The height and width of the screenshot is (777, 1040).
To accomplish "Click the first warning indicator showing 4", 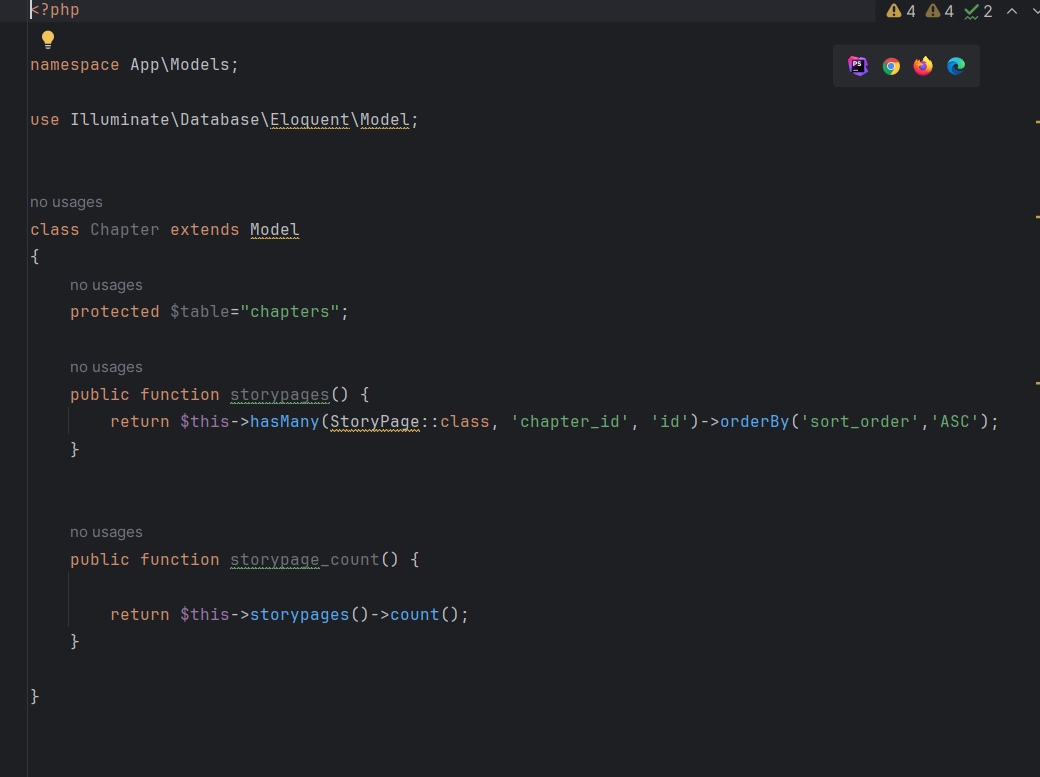I will pyautogui.click(x=901, y=11).
